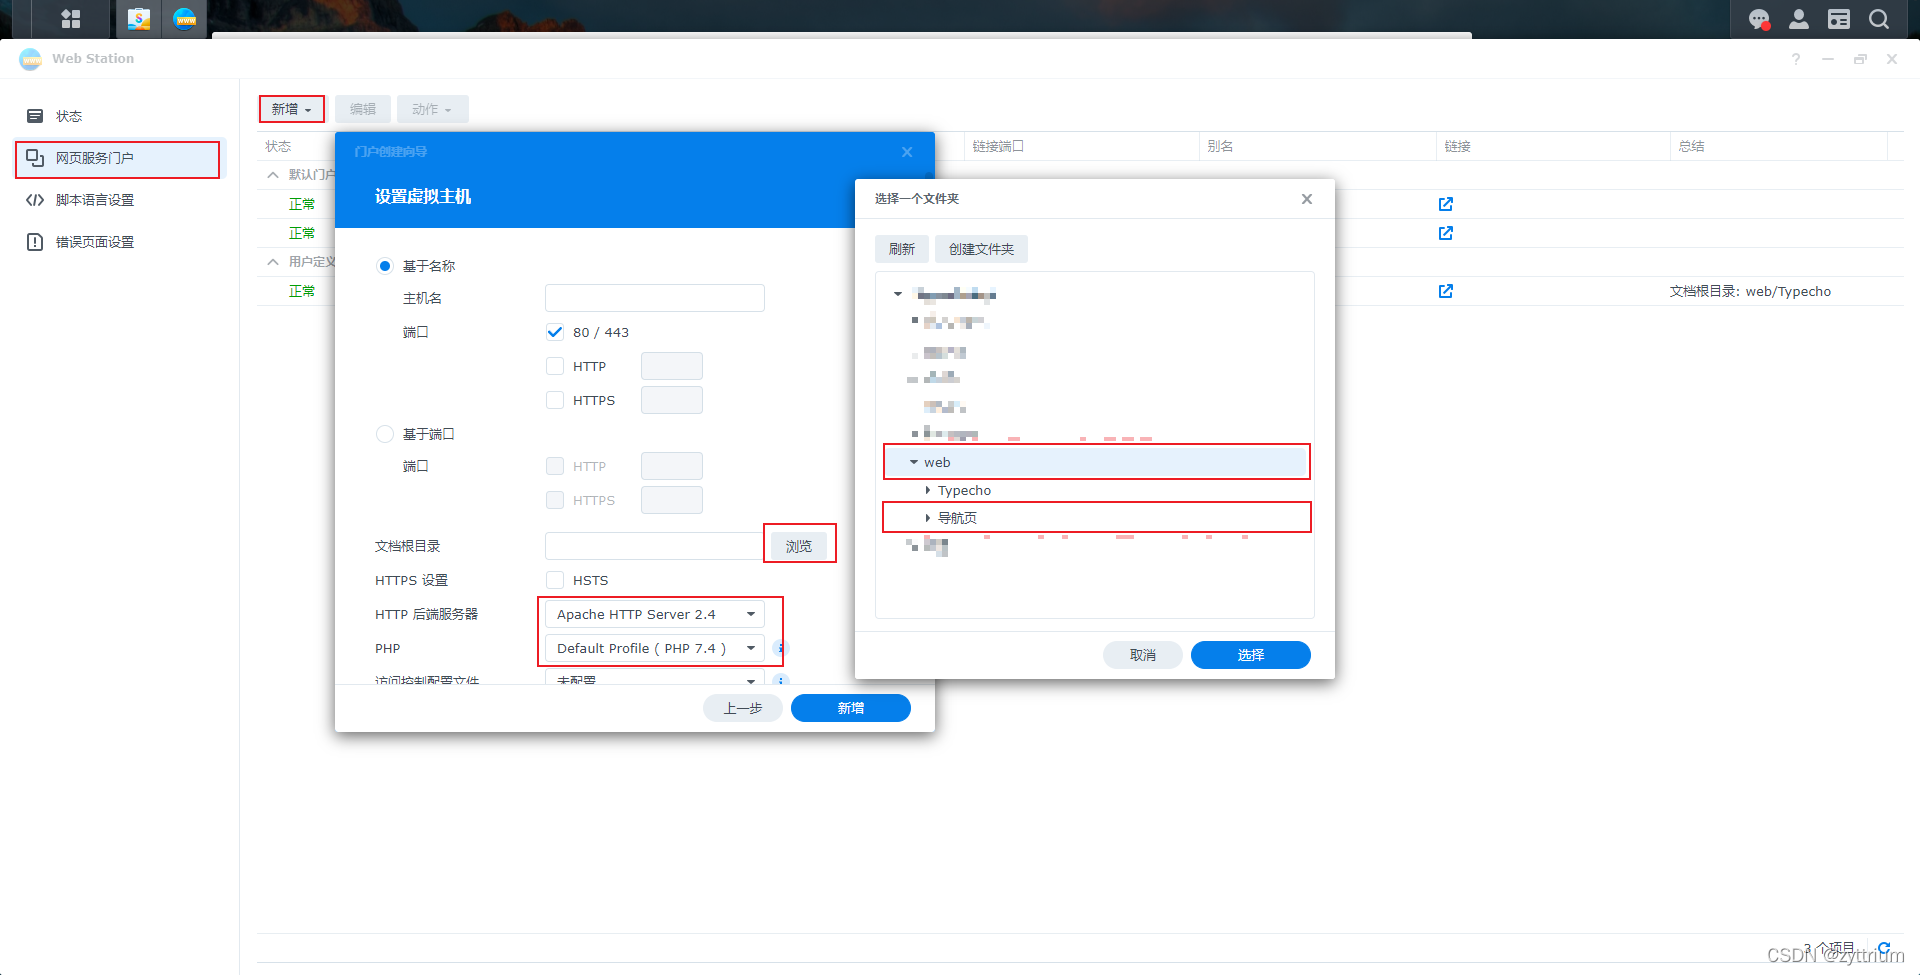Enable the HTTPS checkbox under name-based
This screenshot has width=1920, height=975.
coord(555,400)
